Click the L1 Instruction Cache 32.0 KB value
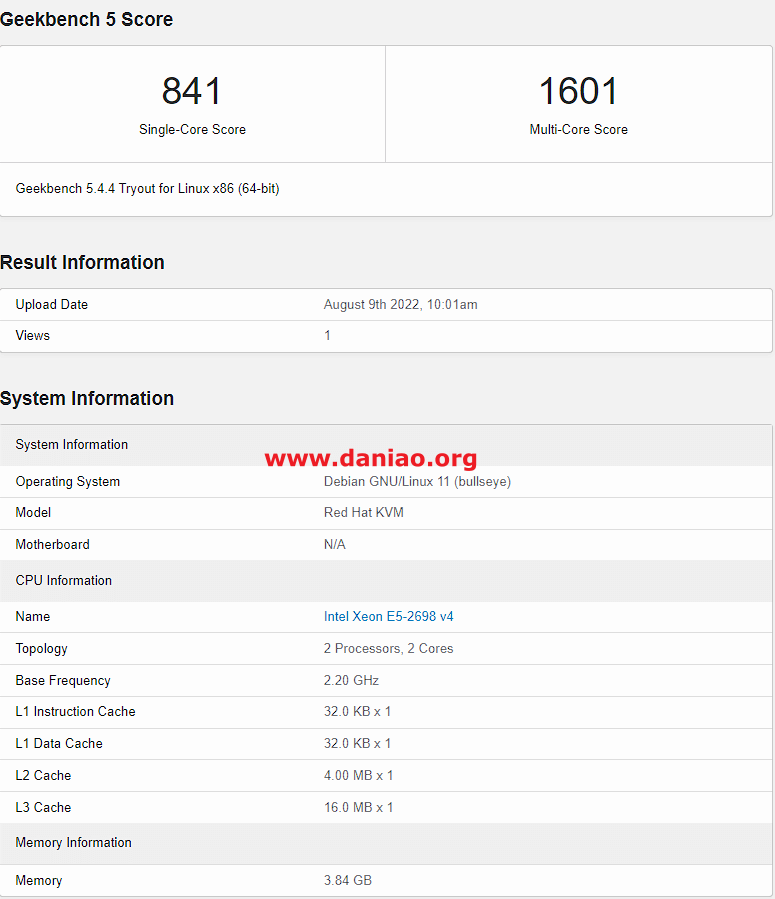This screenshot has height=899, width=775. 357,712
